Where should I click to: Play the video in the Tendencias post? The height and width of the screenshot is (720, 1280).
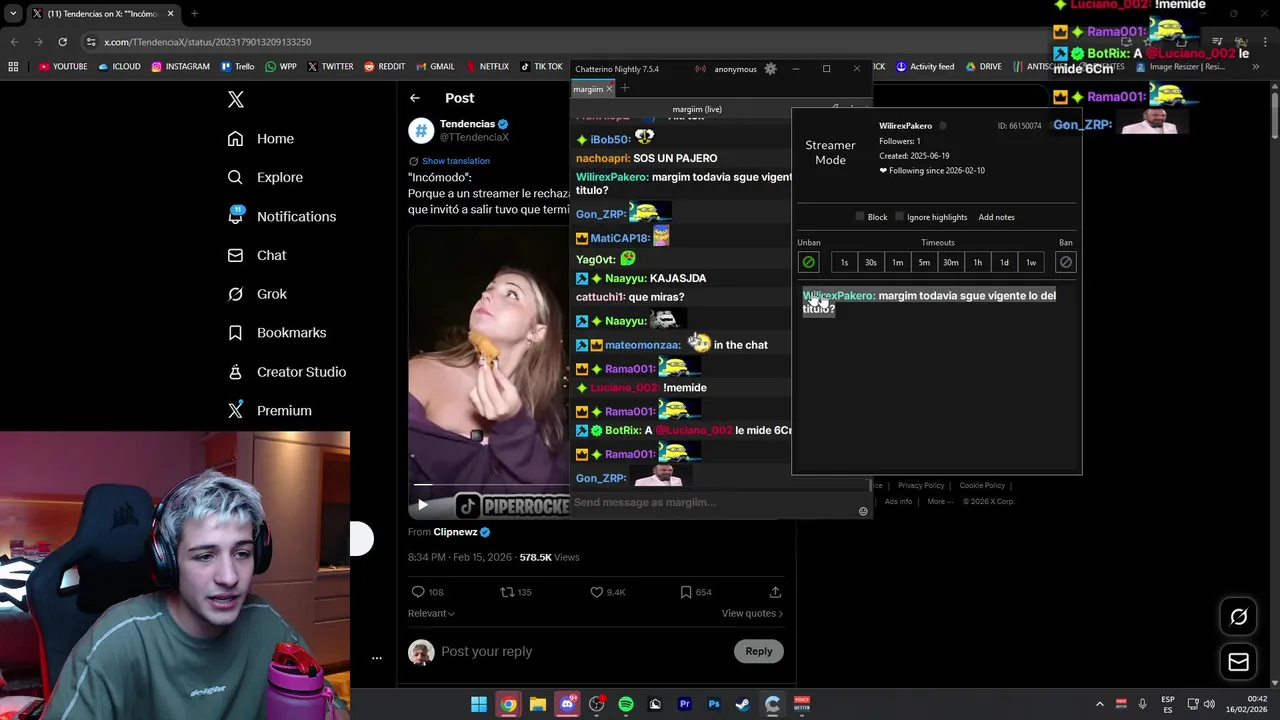coord(422,505)
